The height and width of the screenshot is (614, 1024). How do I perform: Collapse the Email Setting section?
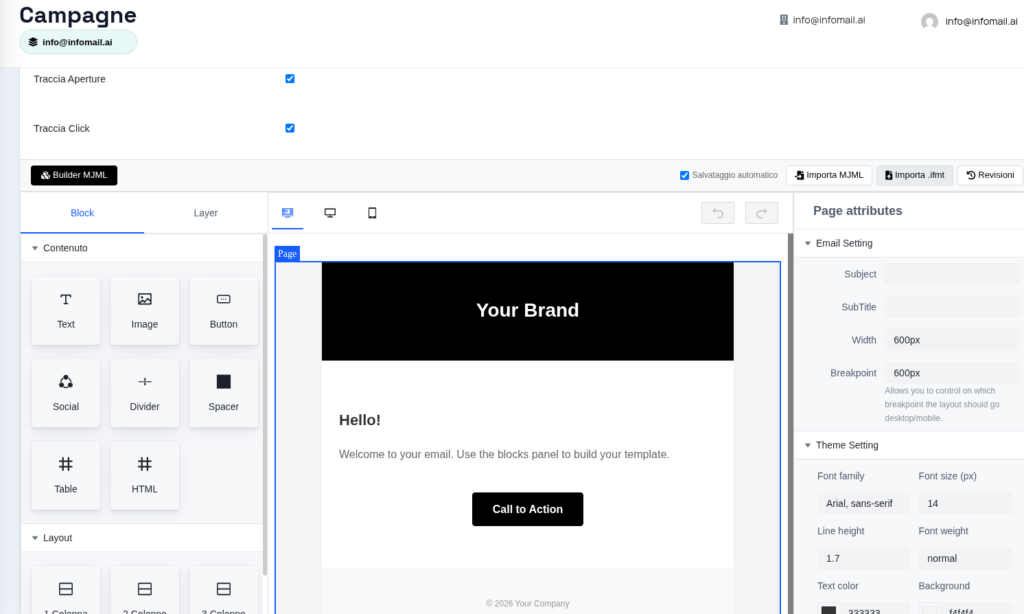click(x=808, y=243)
